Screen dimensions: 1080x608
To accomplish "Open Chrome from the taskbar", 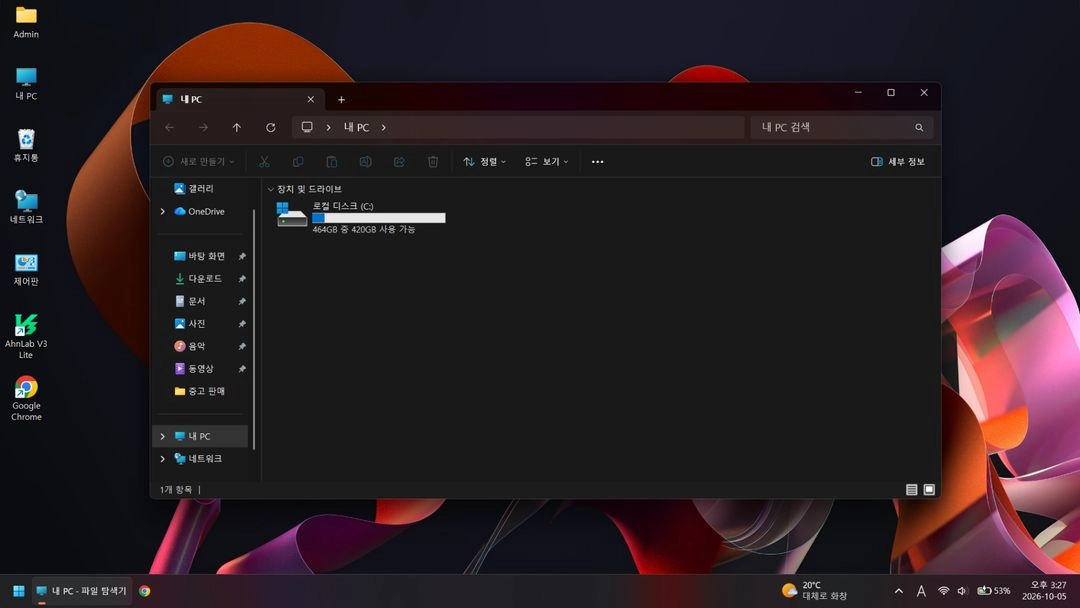I will pyautogui.click(x=145, y=591).
